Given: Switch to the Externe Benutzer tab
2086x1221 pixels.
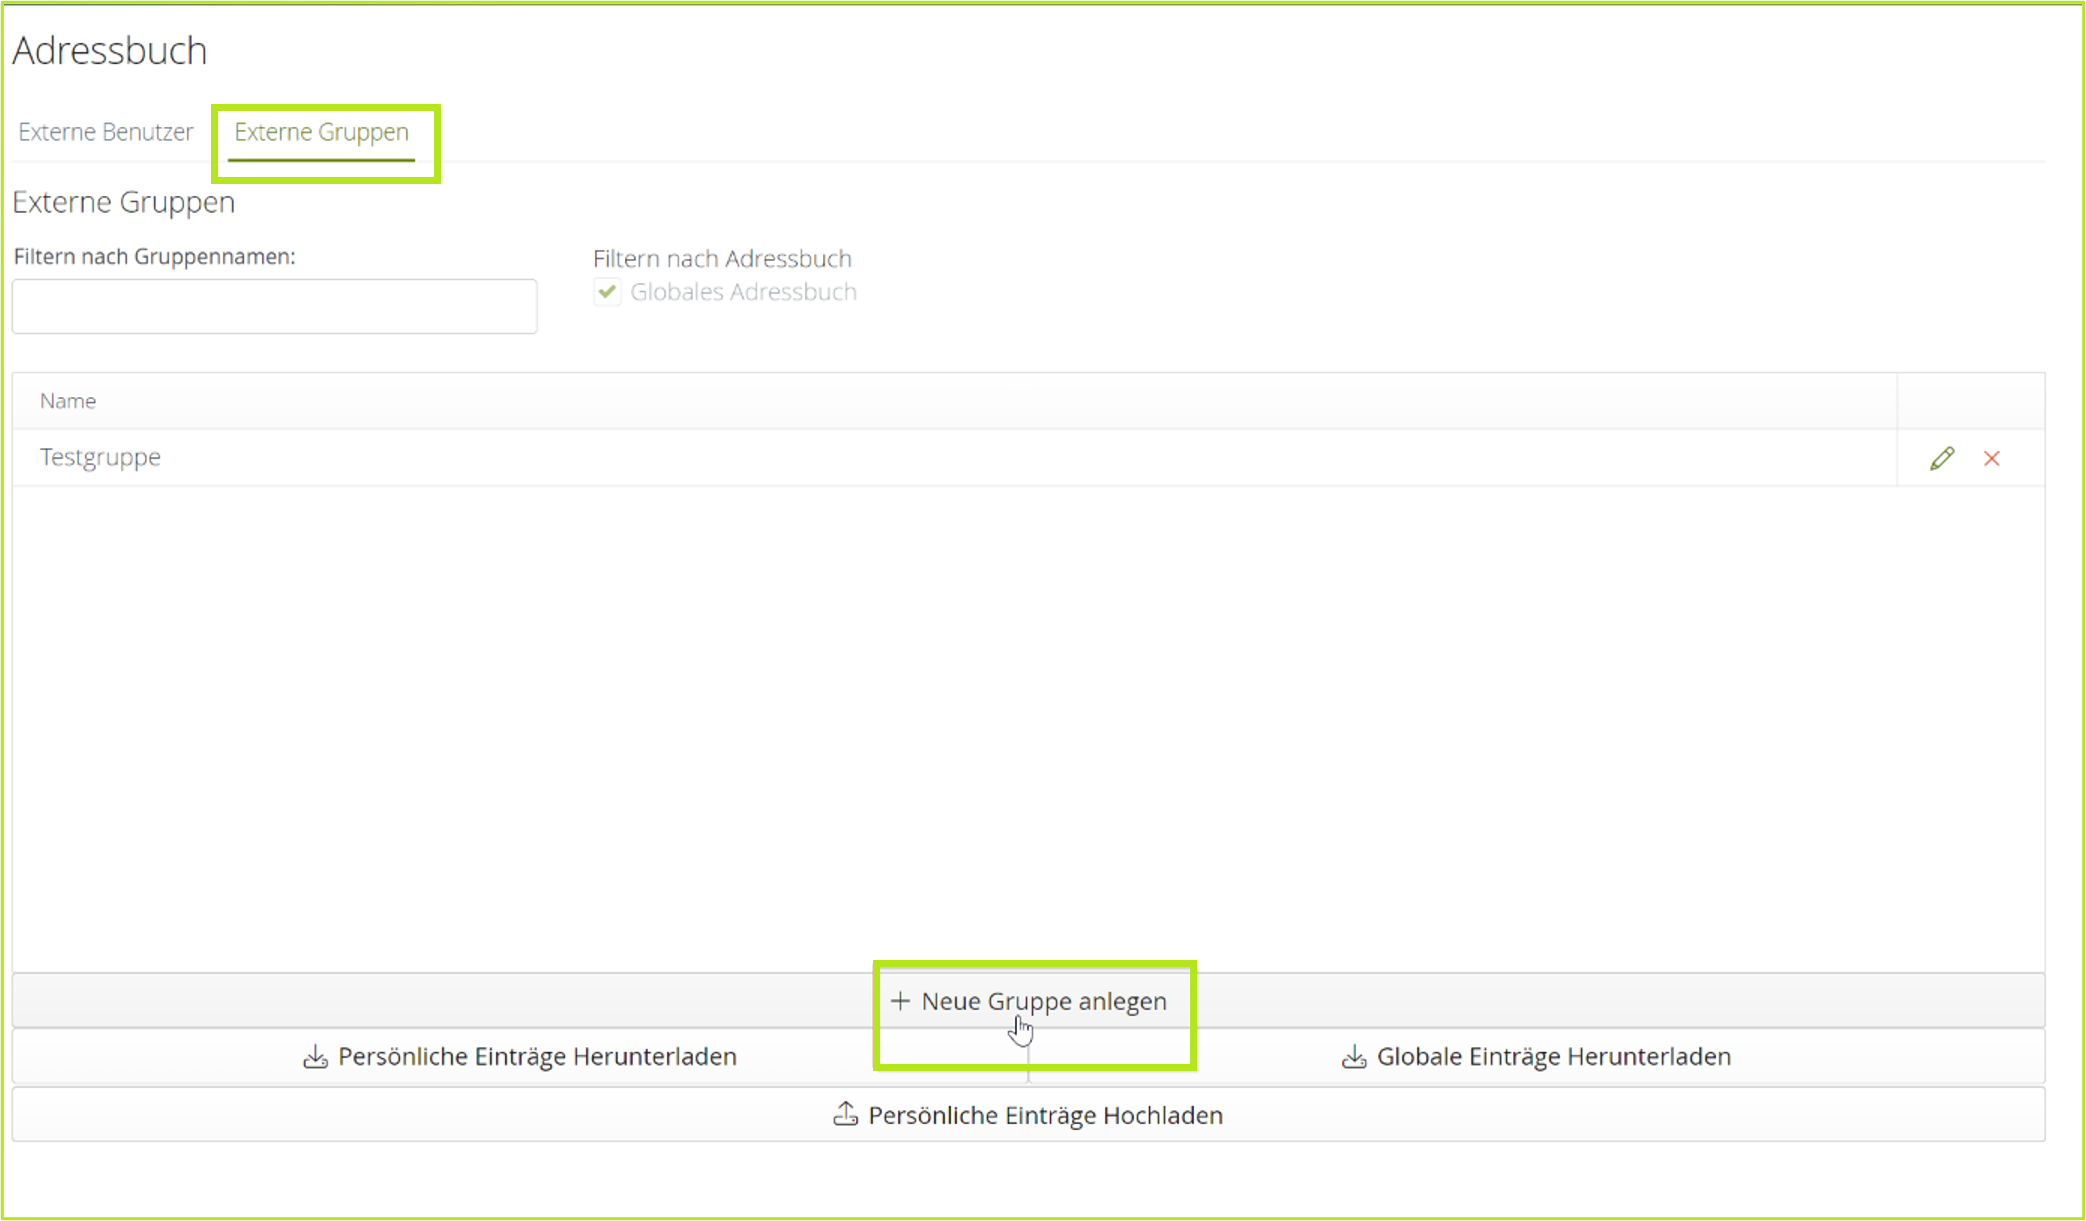Looking at the screenshot, I should [105, 132].
